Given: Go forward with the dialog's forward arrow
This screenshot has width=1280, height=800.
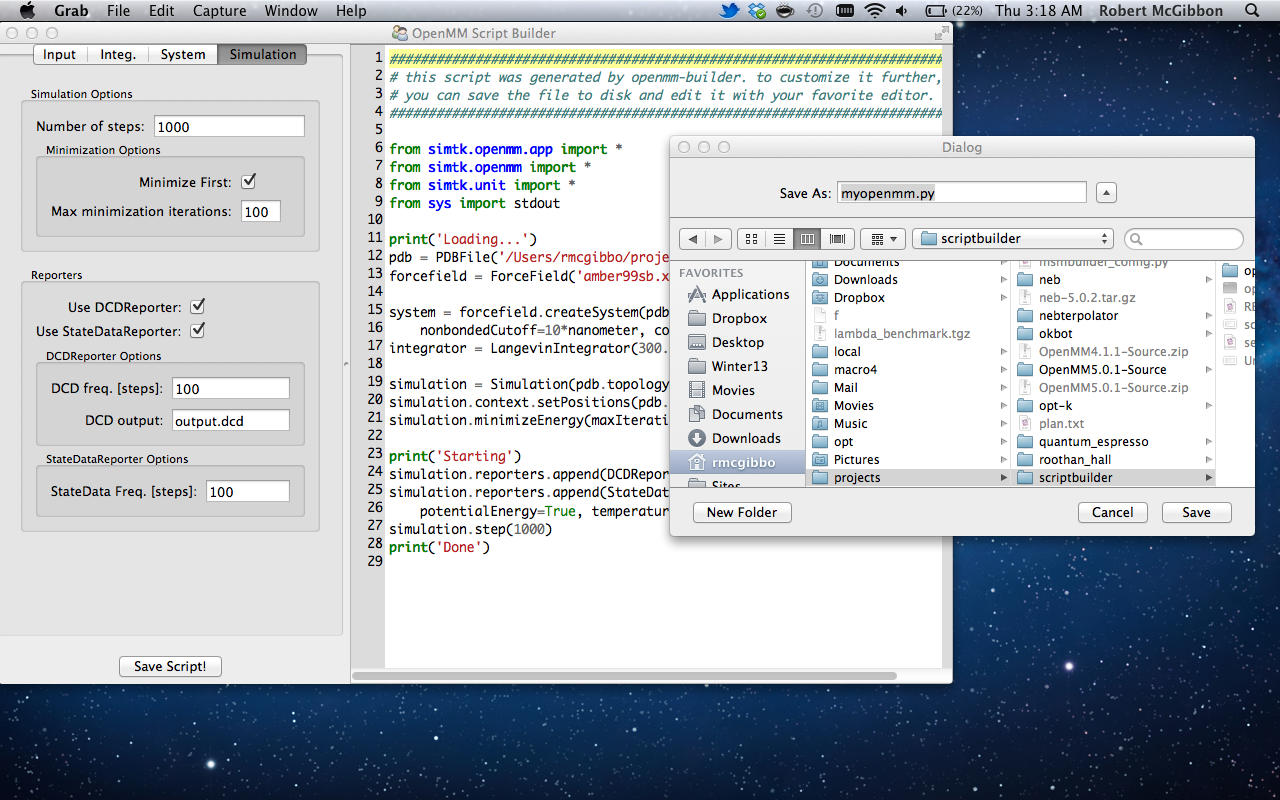Looking at the screenshot, I should pos(718,239).
